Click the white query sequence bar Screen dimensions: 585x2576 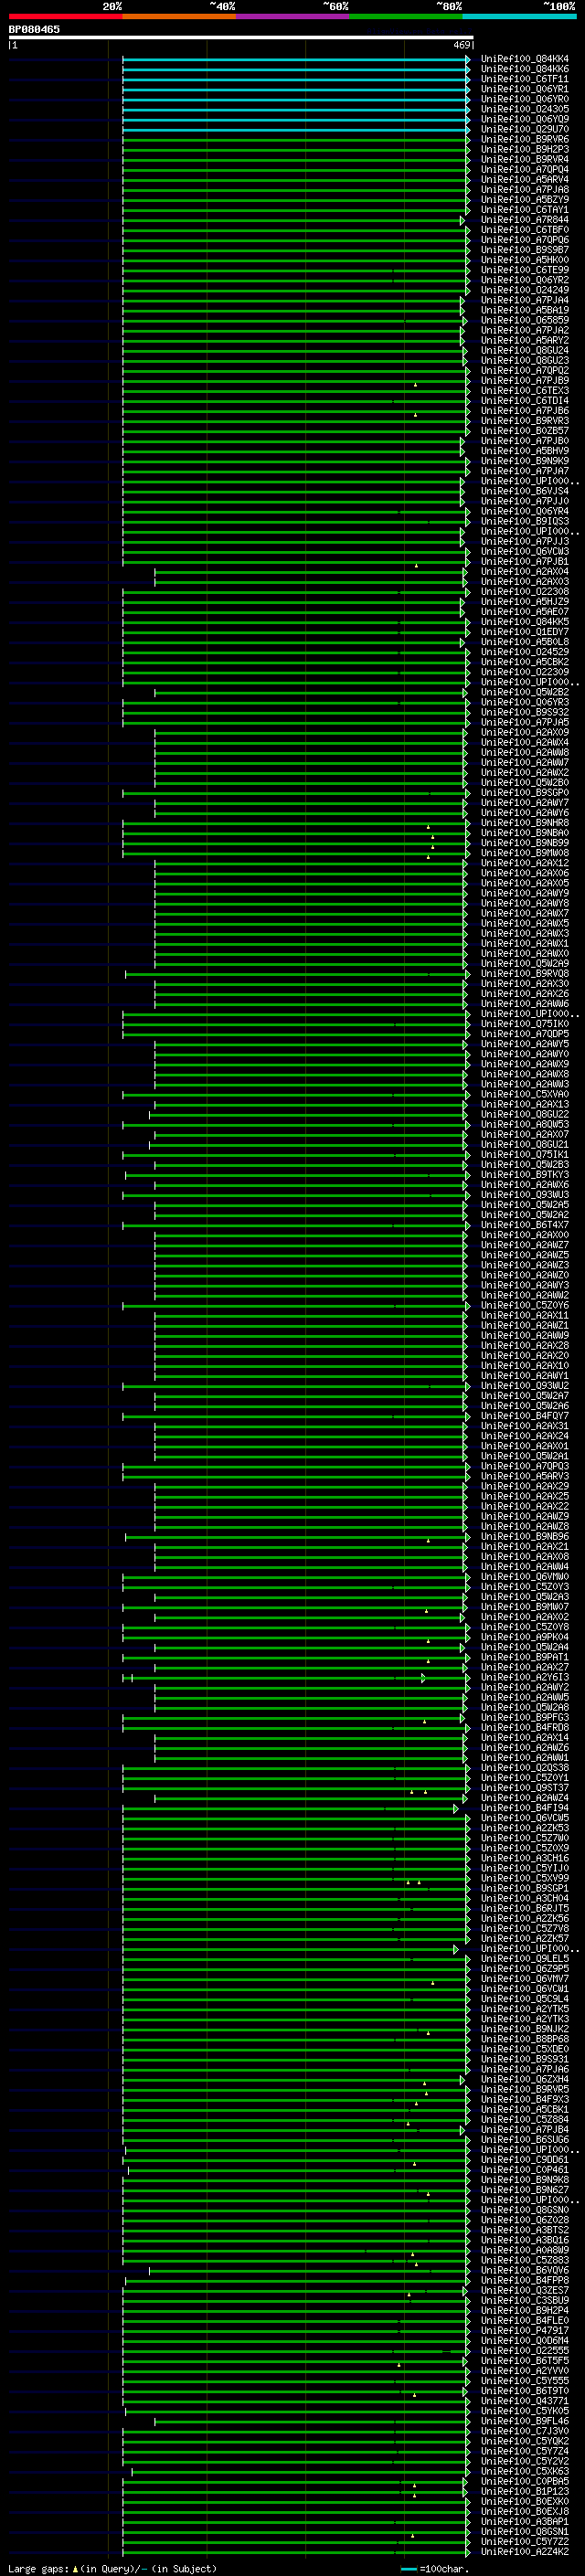pyautogui.click(x=240, y=38)
